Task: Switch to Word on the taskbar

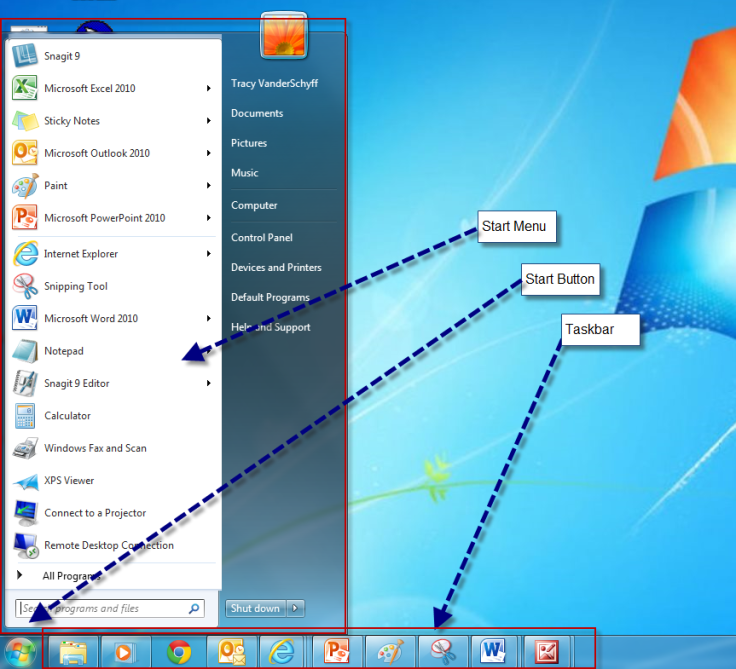Action: (494, 652)
